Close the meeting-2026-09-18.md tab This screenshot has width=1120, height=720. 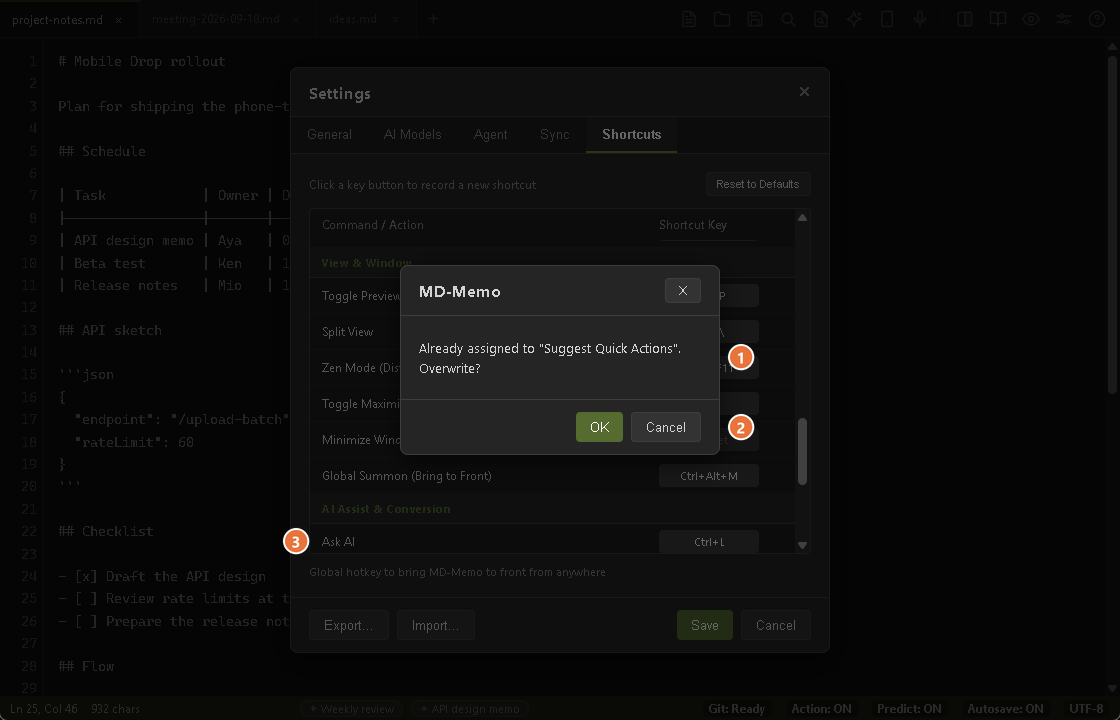pos(295,20)
